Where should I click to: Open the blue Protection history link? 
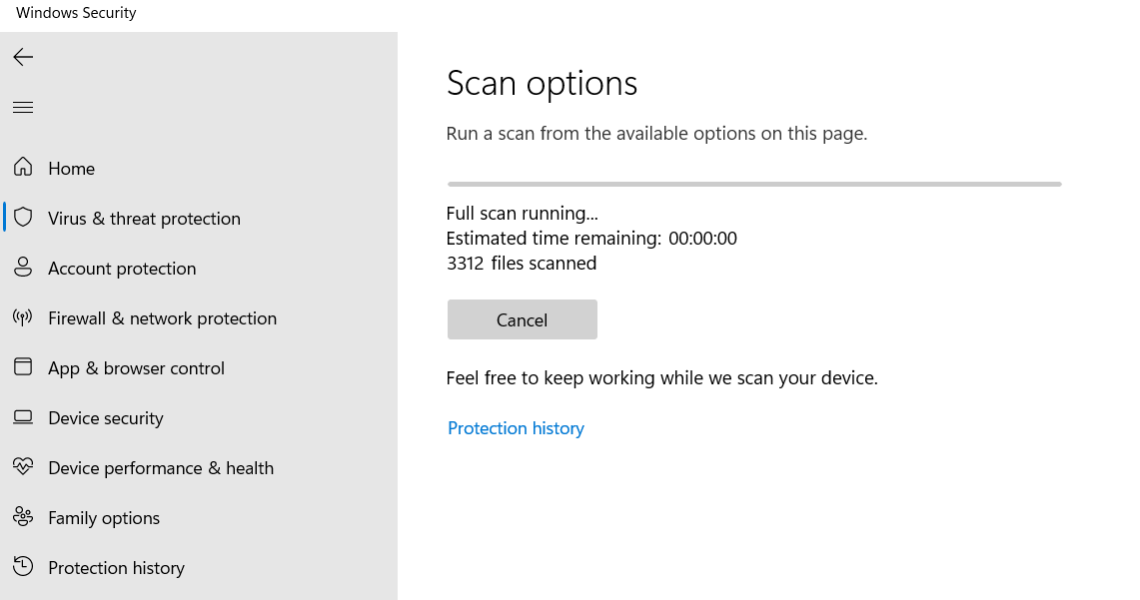point(515,428)
